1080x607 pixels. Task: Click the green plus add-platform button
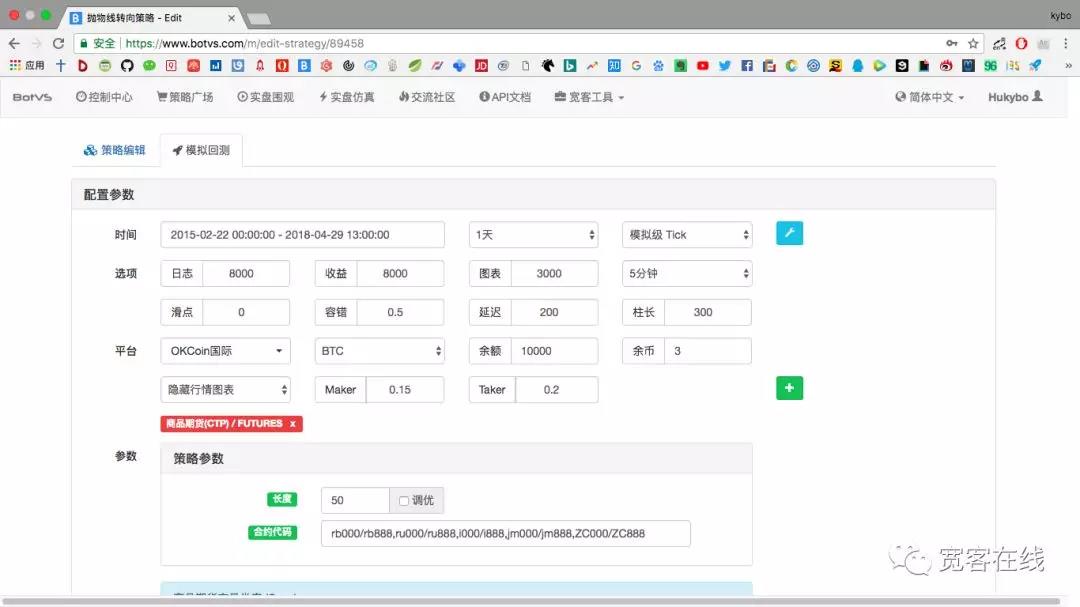(x=789, y=388)
